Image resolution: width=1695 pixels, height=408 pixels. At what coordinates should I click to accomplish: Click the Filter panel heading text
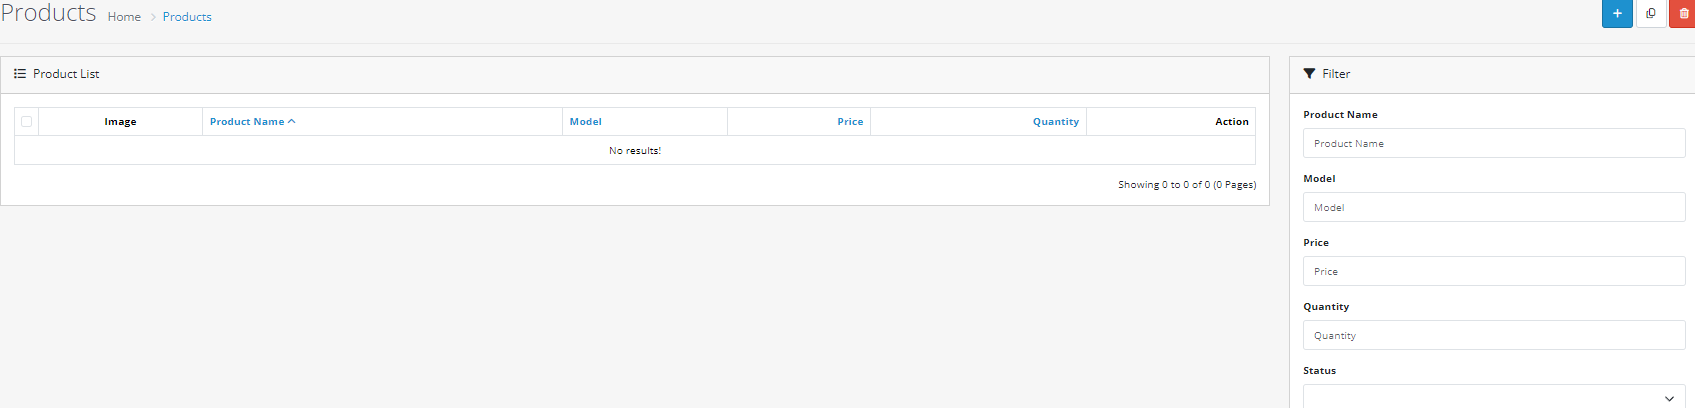[x=1336, y=74]
